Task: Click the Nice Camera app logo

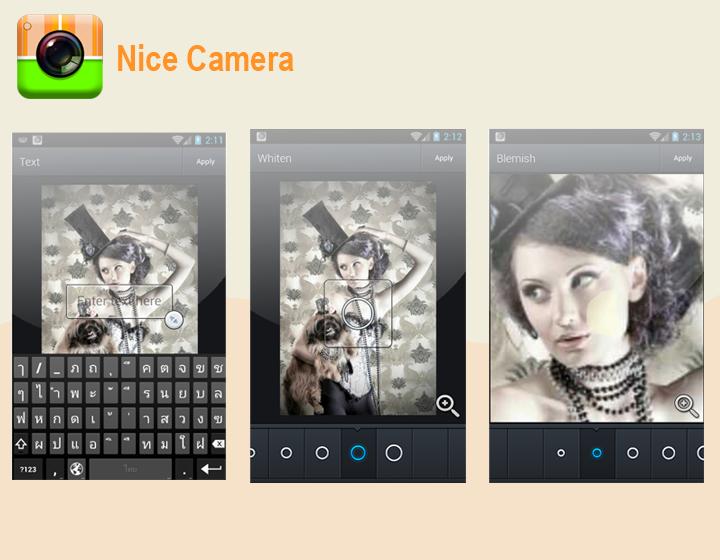Action: tap(60, 56)
